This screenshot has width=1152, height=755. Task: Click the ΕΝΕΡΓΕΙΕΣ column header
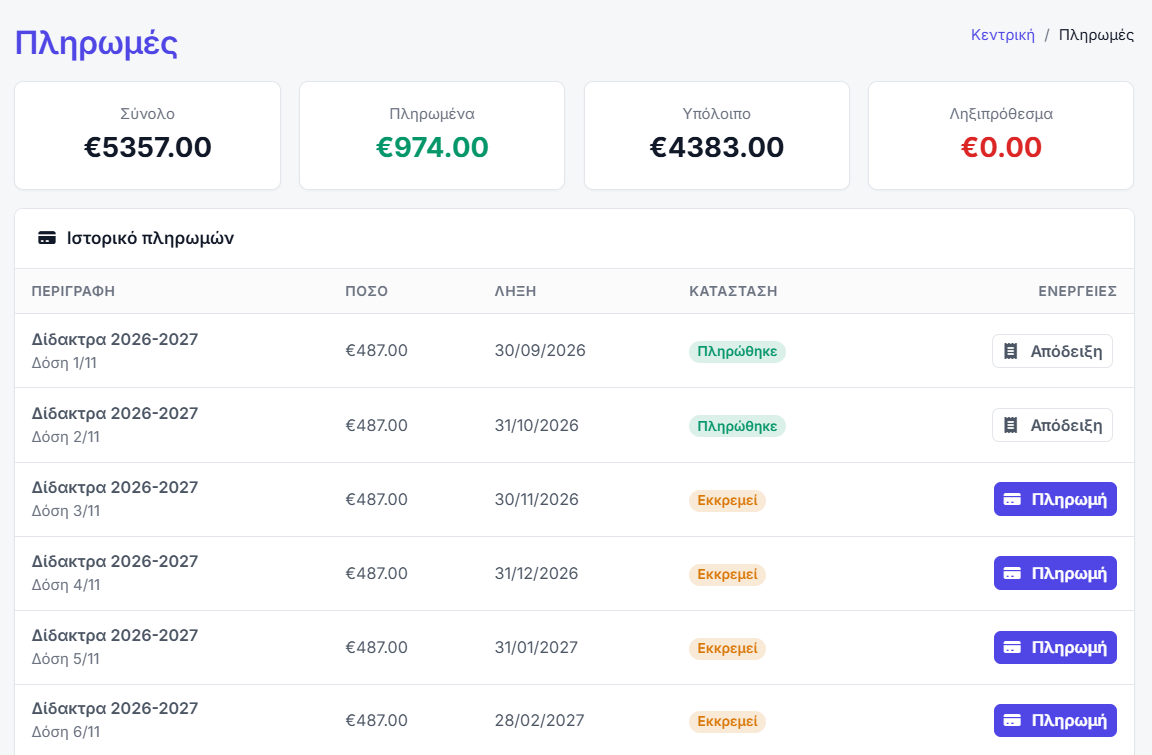[1077, 291]
